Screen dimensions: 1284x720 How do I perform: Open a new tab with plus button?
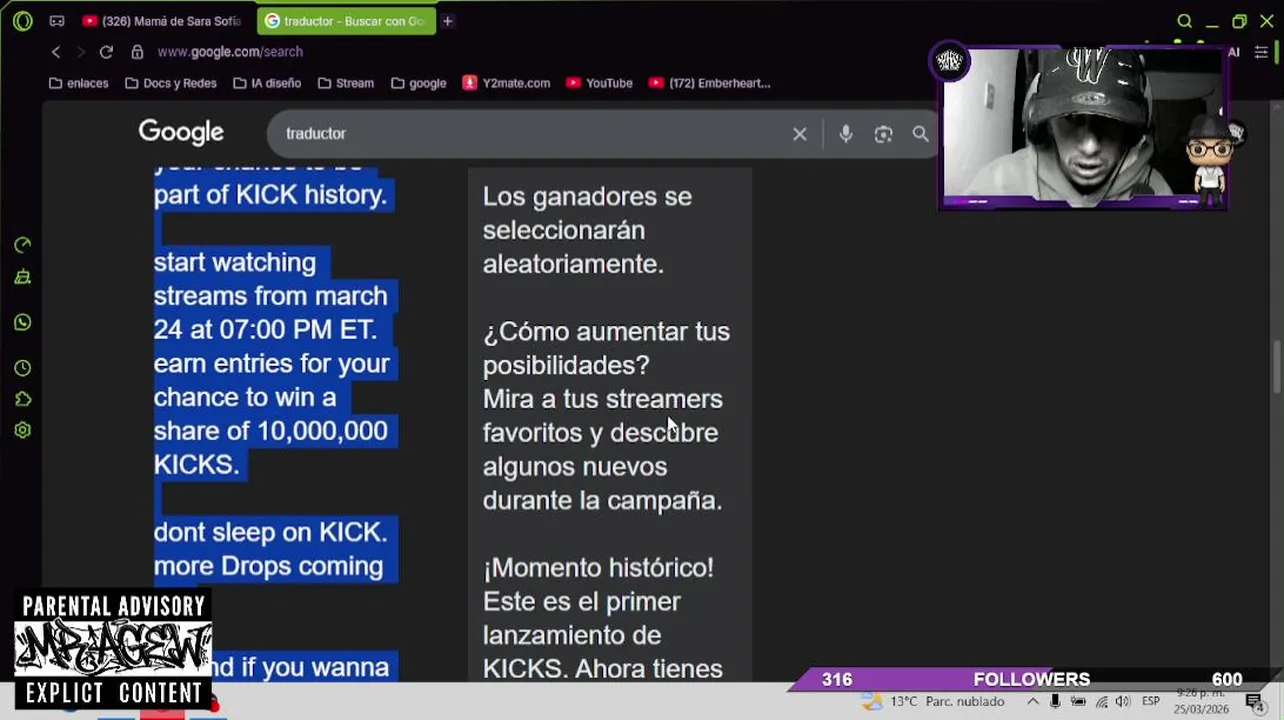(x=448, y=21)
